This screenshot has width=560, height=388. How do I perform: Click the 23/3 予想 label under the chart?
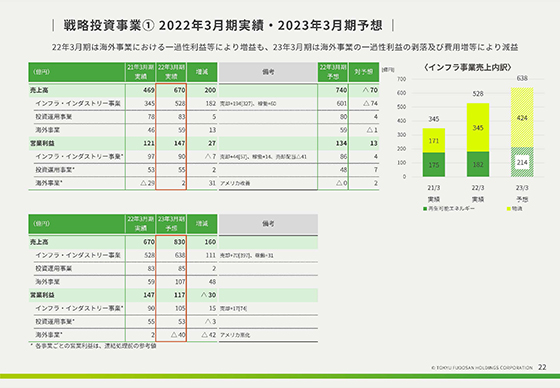point(522,193)
